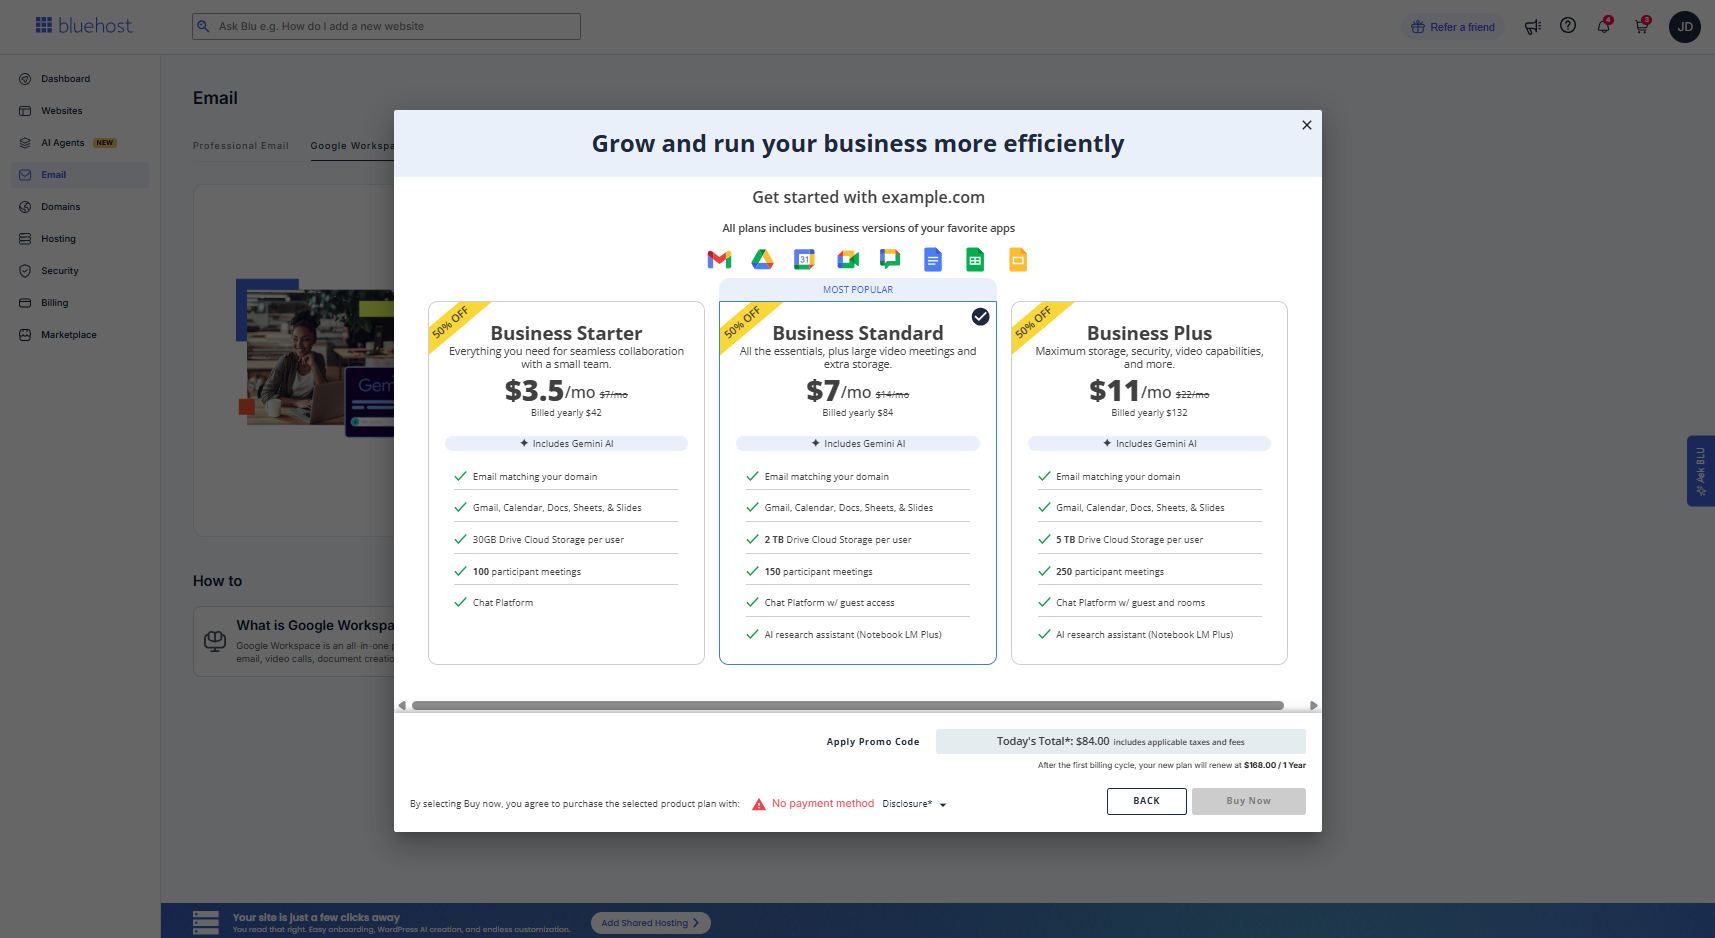
Task: Select the Business Starter plan title
Action: point(566,333)
